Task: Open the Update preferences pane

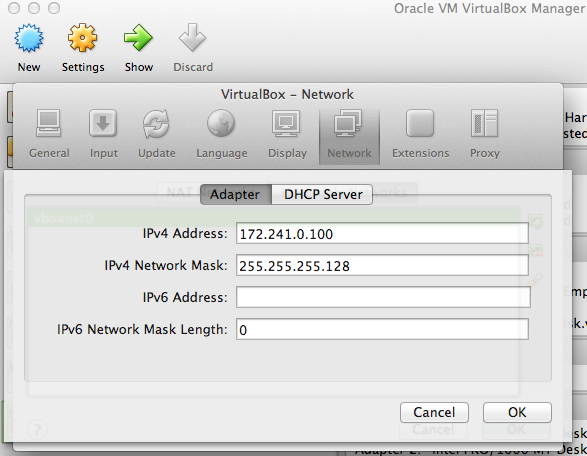Action: (x=156, y=134)
